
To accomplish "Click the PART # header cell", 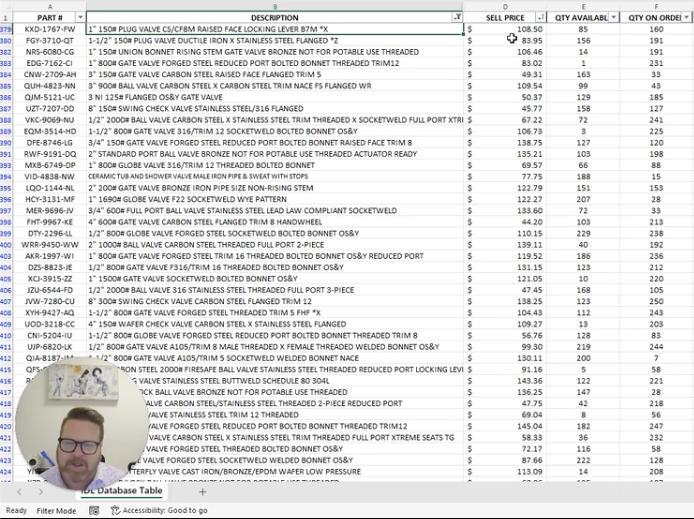I will click(50, 17).
